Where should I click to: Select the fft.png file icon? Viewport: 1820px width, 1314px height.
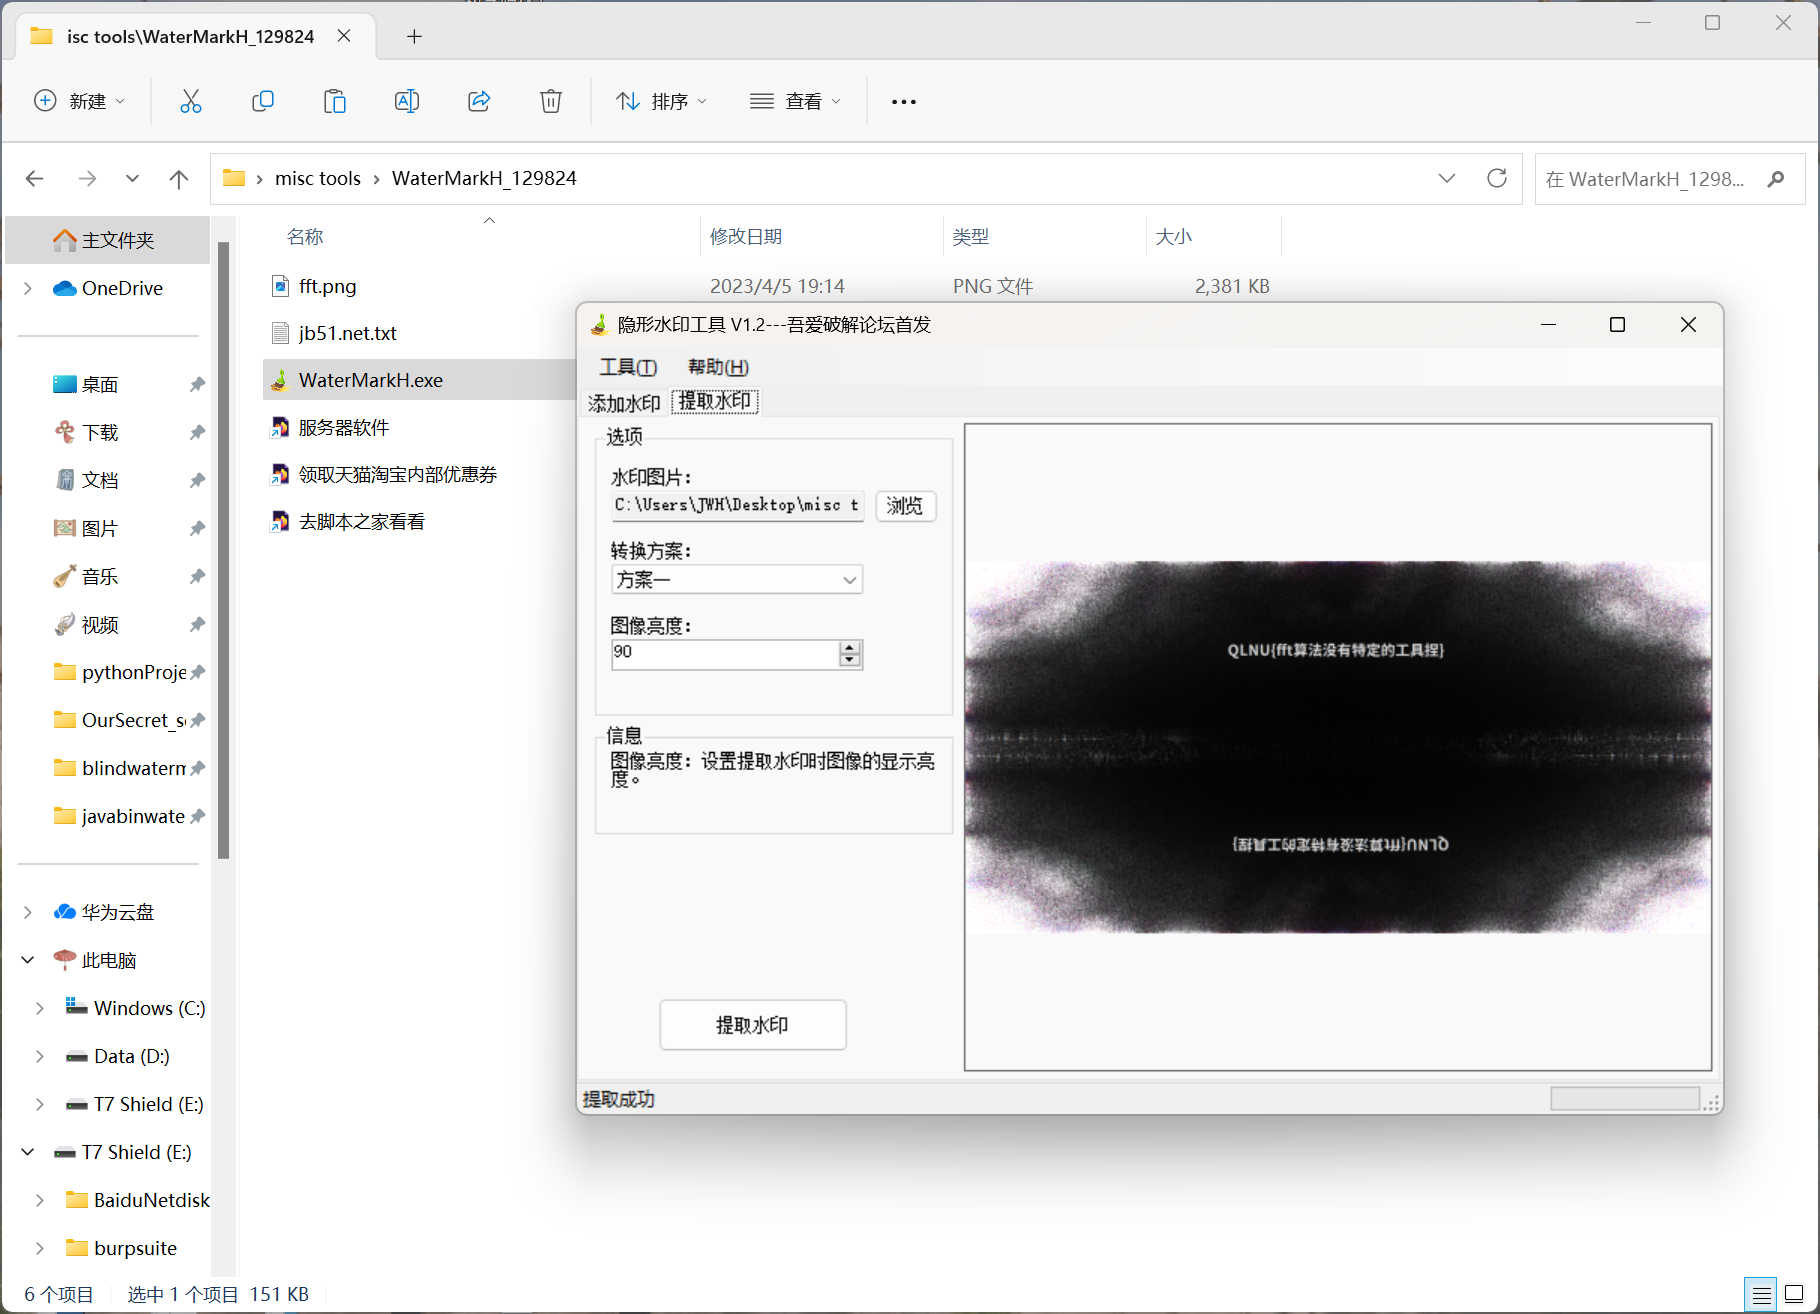tap(281, 286)
